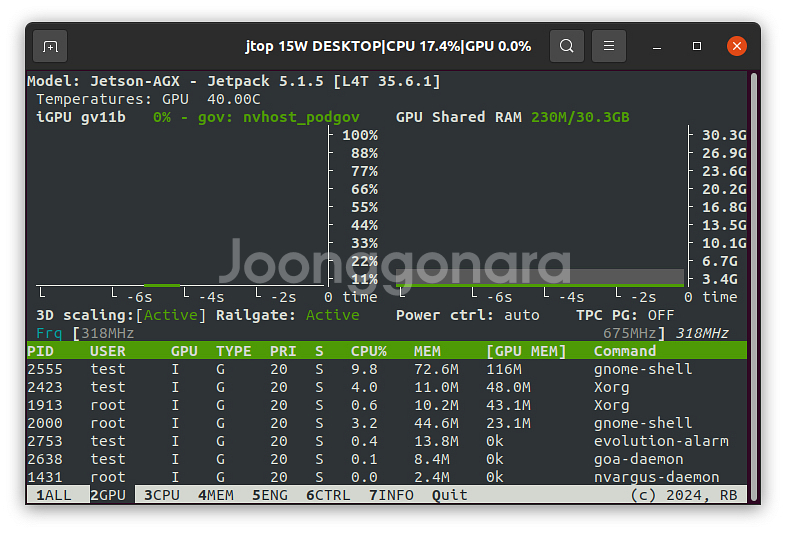Select process row PID 2555
Viewport: 786px width, 533px height.
click(x=386, y=370)
